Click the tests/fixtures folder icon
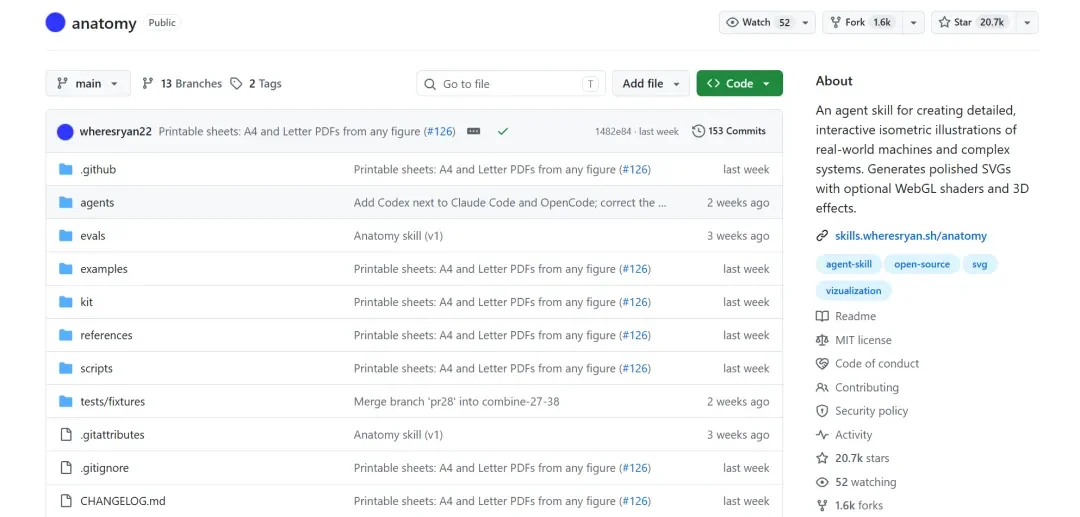The width and height of the screenshot is (1080, 517). tap(65, 401)
